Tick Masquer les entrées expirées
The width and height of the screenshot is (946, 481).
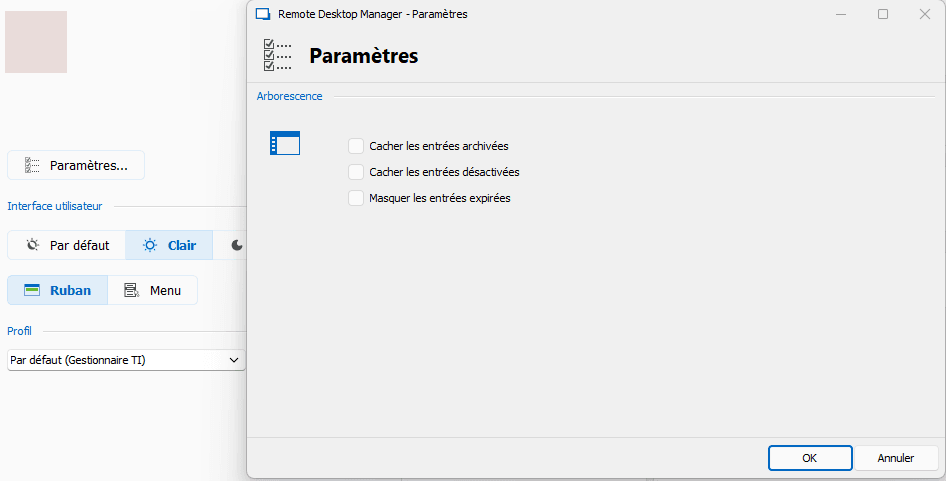[x=356, y=198]
